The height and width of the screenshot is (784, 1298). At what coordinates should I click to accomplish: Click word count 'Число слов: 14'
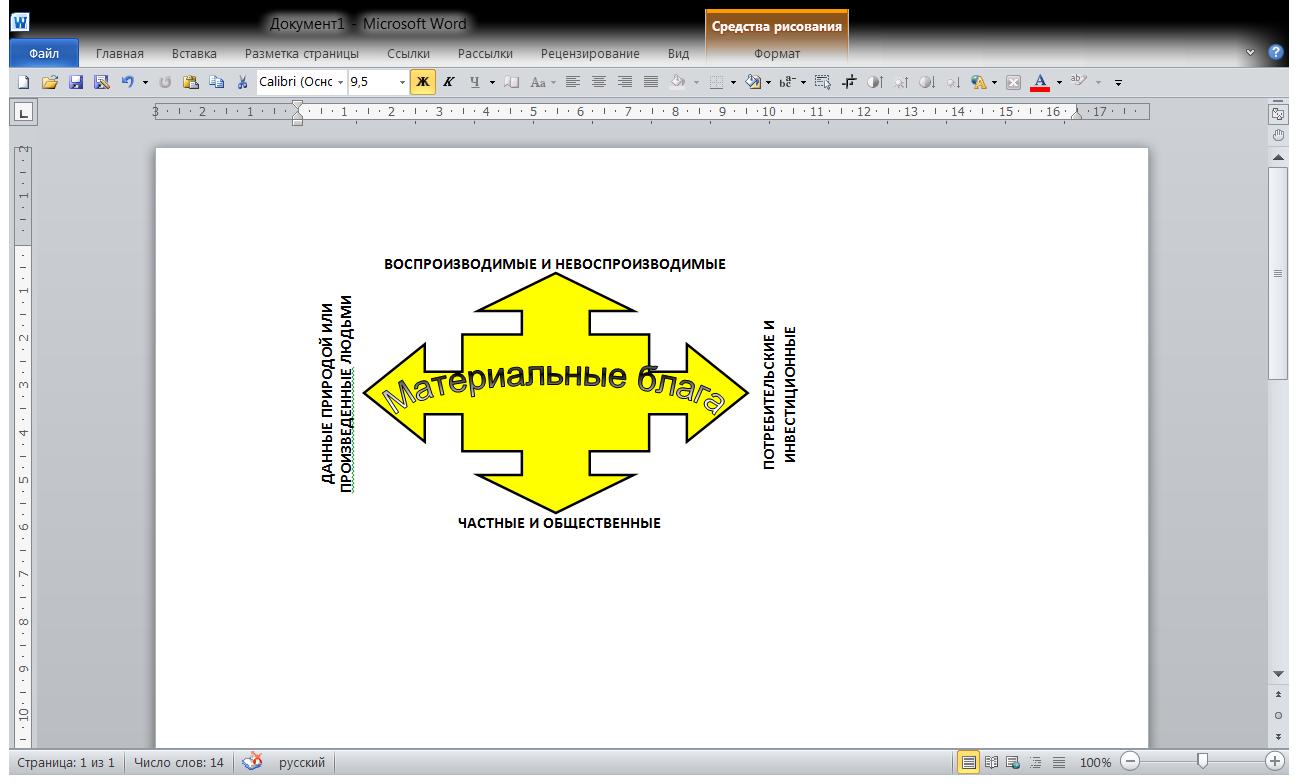tap(178, 763)
